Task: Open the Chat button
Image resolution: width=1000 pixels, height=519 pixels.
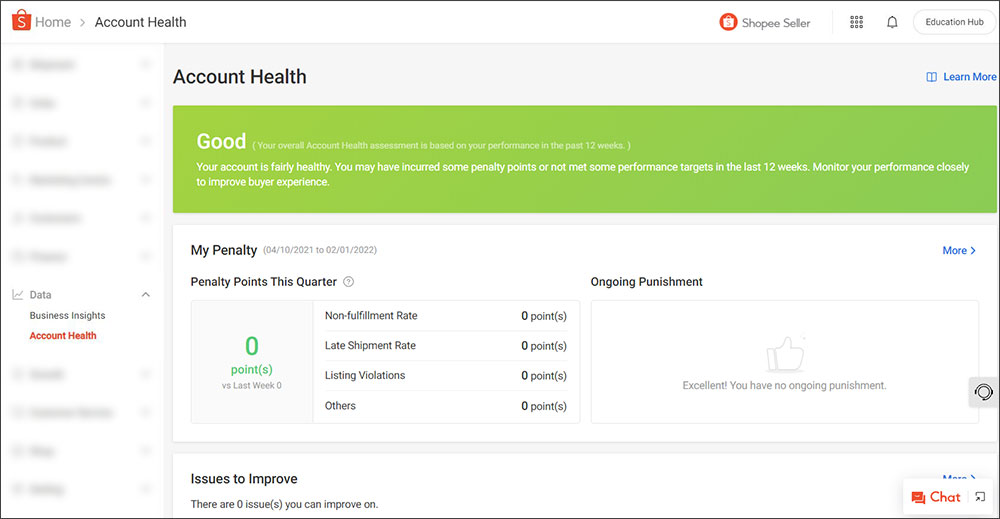Action: [x=936, y=497]
